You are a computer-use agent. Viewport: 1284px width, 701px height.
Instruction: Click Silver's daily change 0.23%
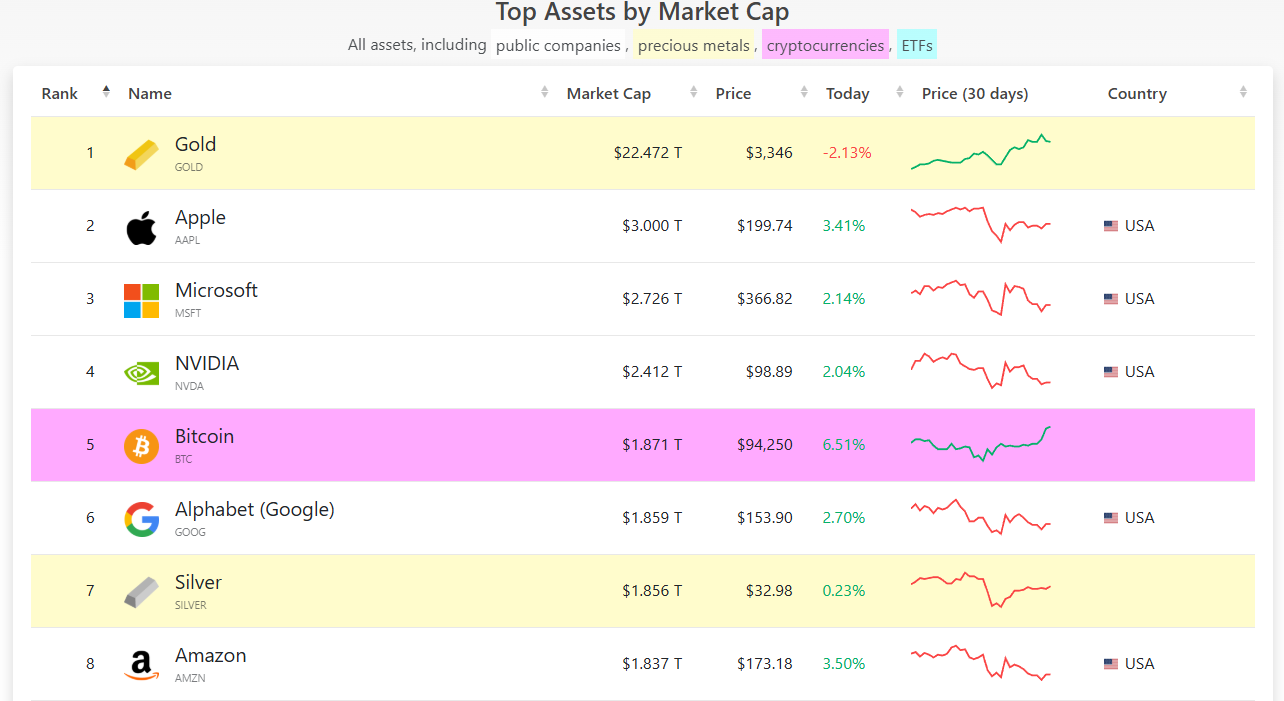tap(844, 591)
